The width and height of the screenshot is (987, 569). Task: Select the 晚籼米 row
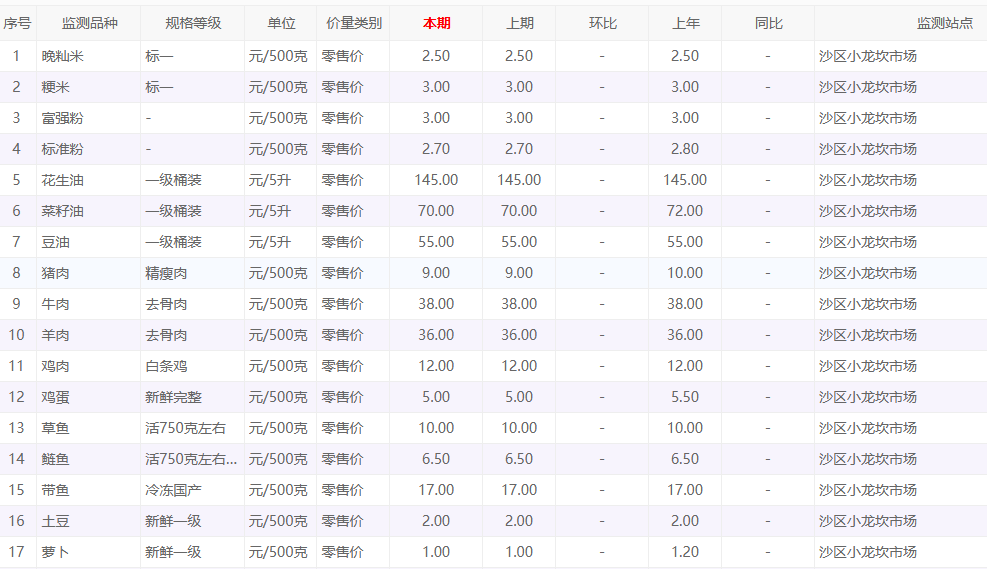coord(494,56)
